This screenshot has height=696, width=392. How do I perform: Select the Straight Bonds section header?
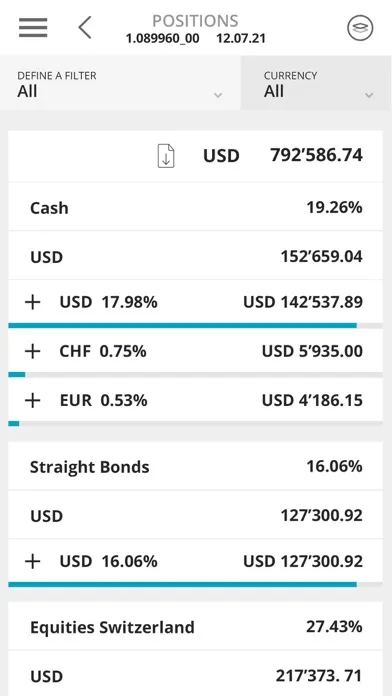coord(195,467)
